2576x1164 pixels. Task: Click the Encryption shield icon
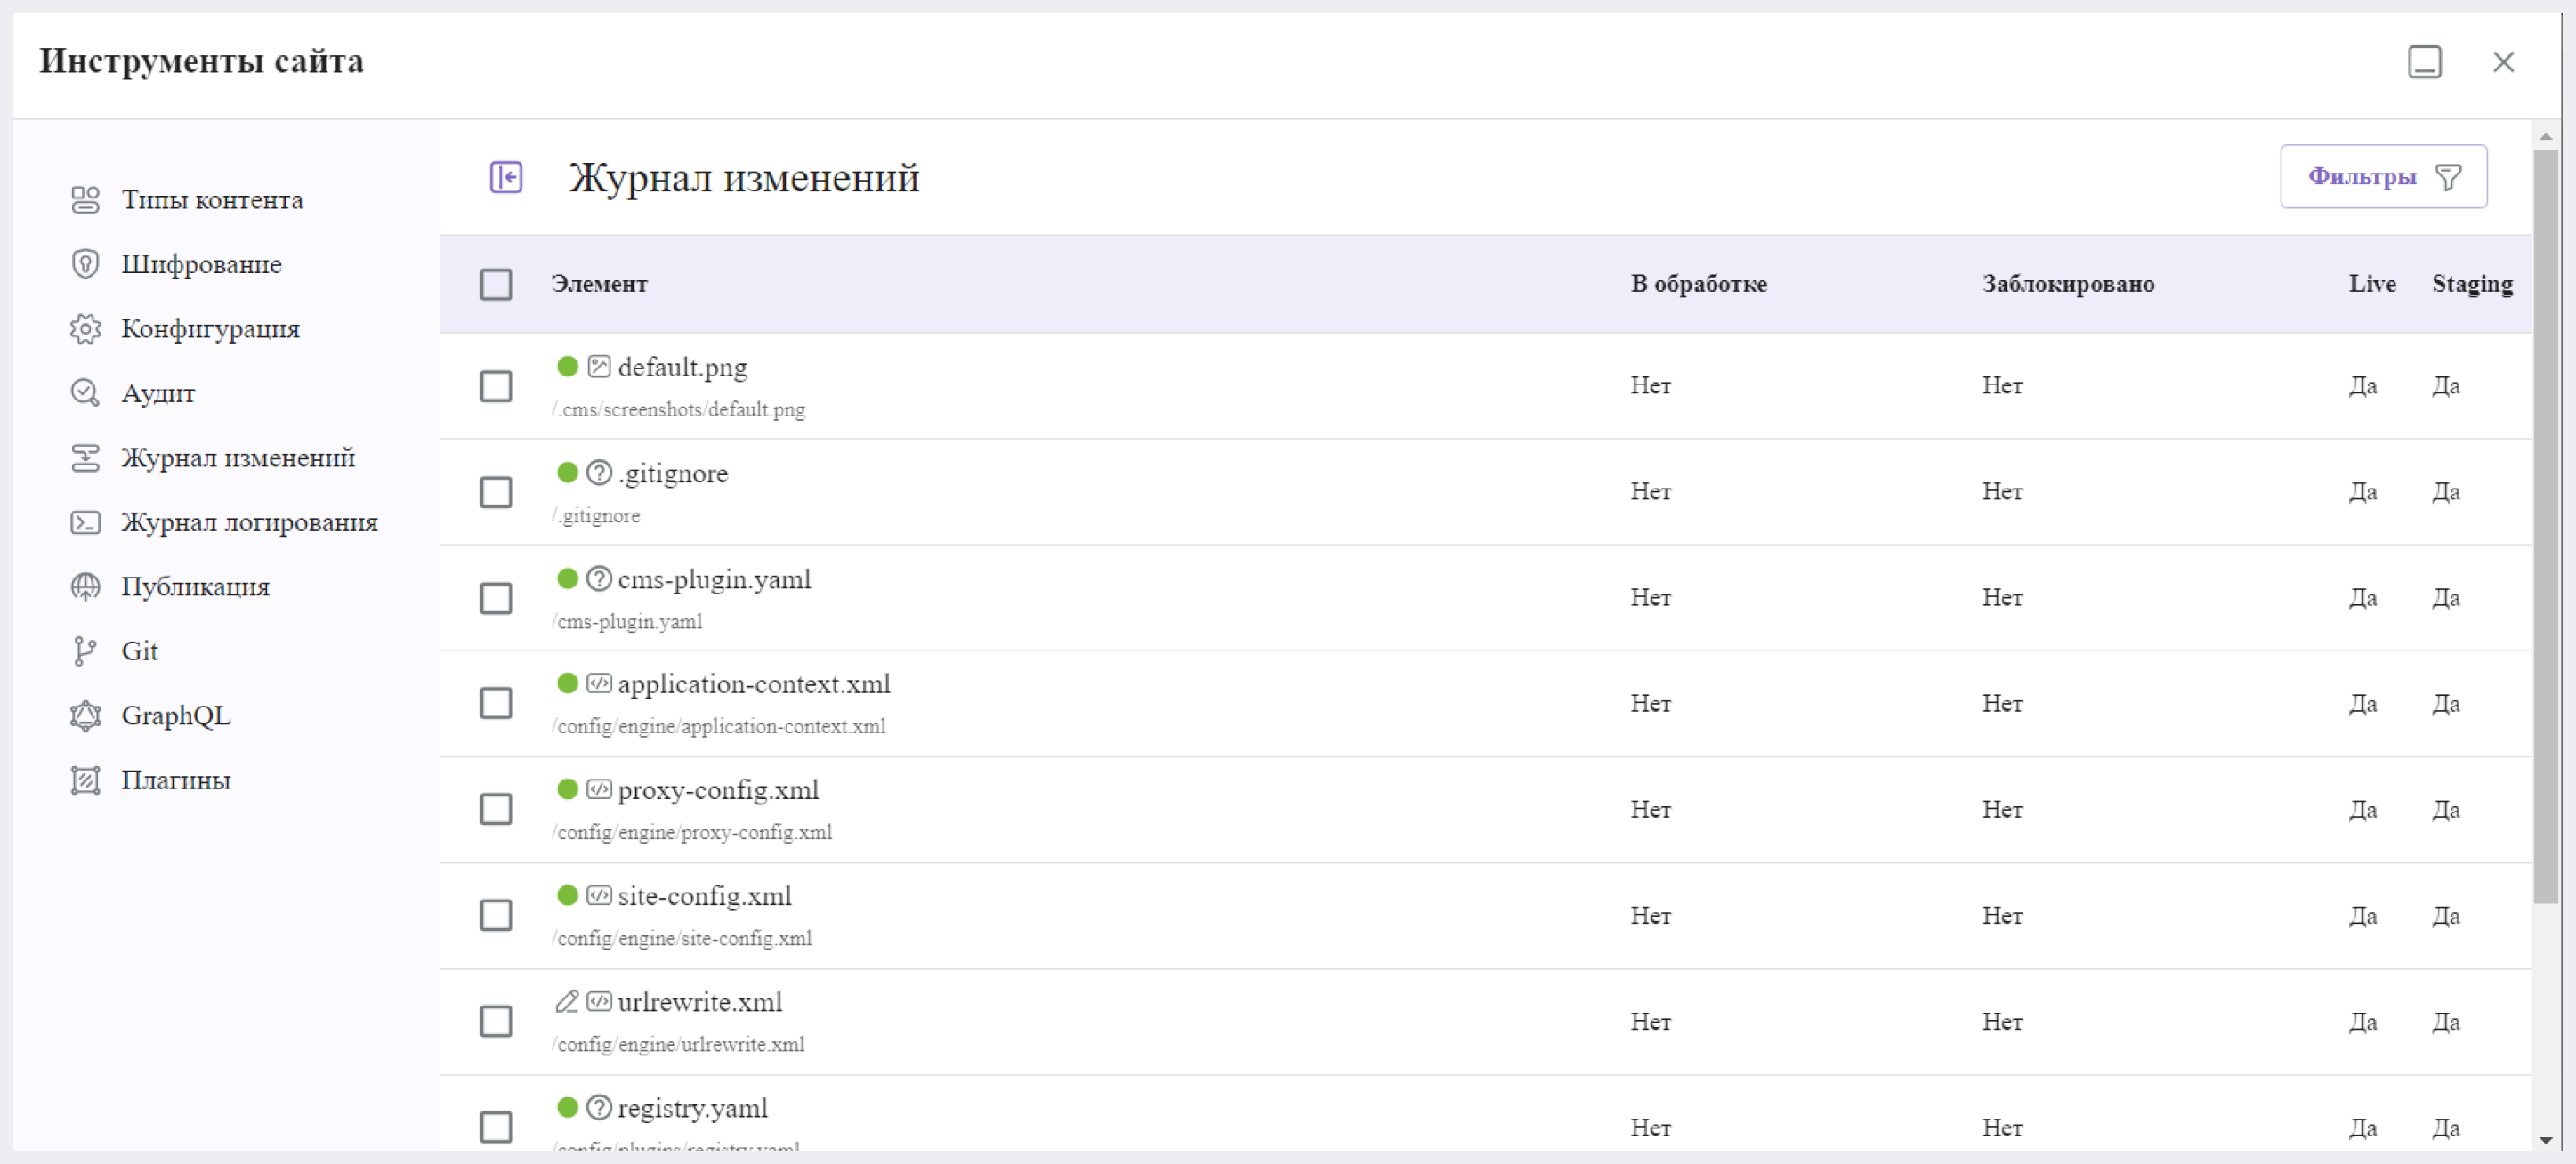coord(85,264)
